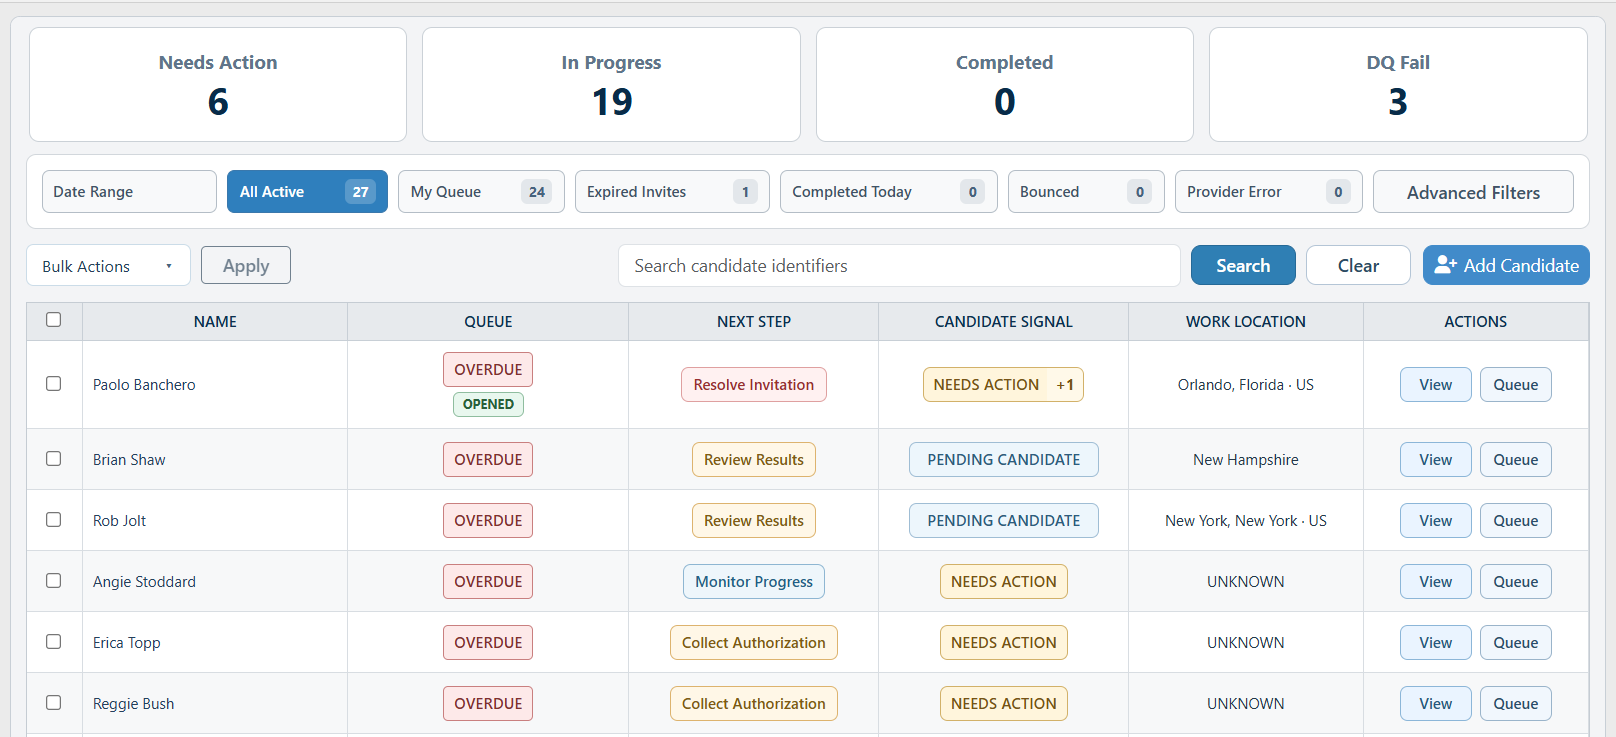The width and height of the screenshot is (1616, 737).
Task: Filter by Completed Today
Action: (x=889, y=191)
